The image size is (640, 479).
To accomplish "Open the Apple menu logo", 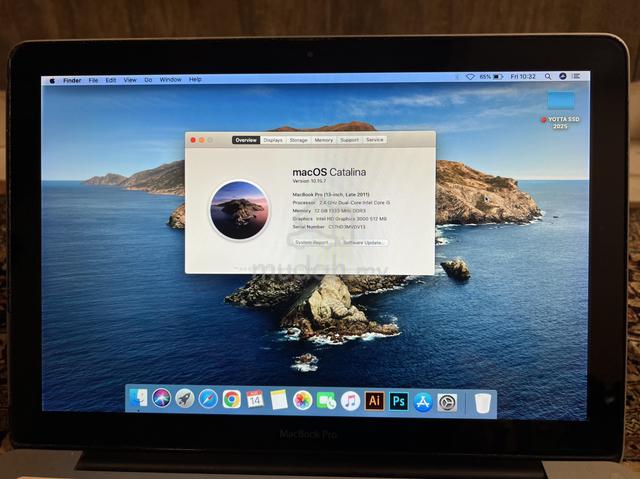I will tap(52, 80).
